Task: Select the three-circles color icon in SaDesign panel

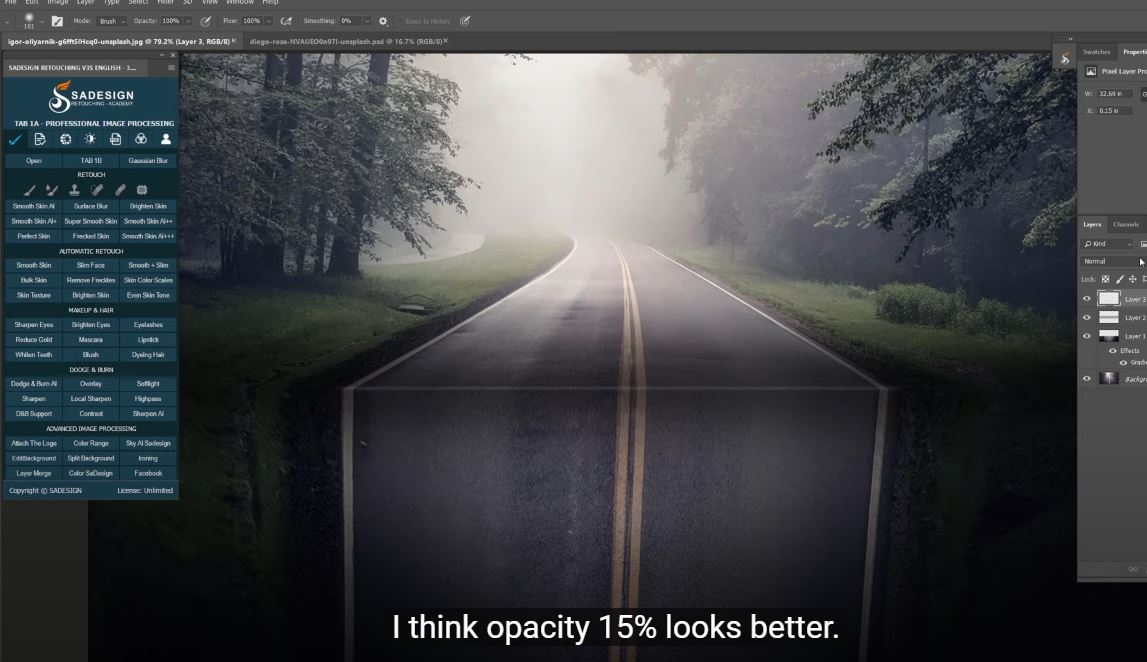Action: pyautogui.click(x=141, y=139)
